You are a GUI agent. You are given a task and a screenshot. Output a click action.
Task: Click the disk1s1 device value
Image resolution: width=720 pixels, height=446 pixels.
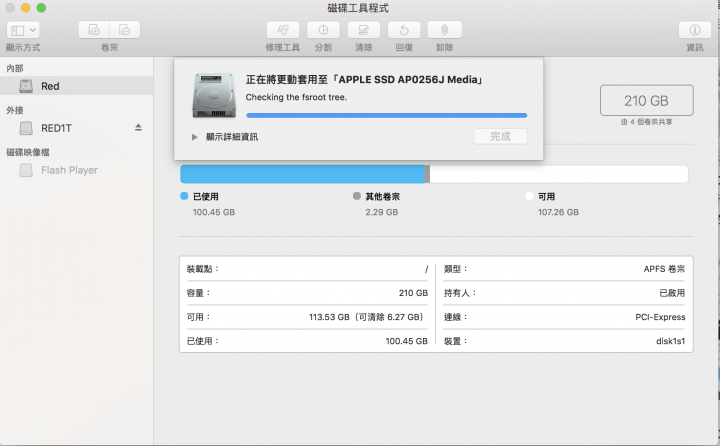pyautogui.click(x=670, y=341)
